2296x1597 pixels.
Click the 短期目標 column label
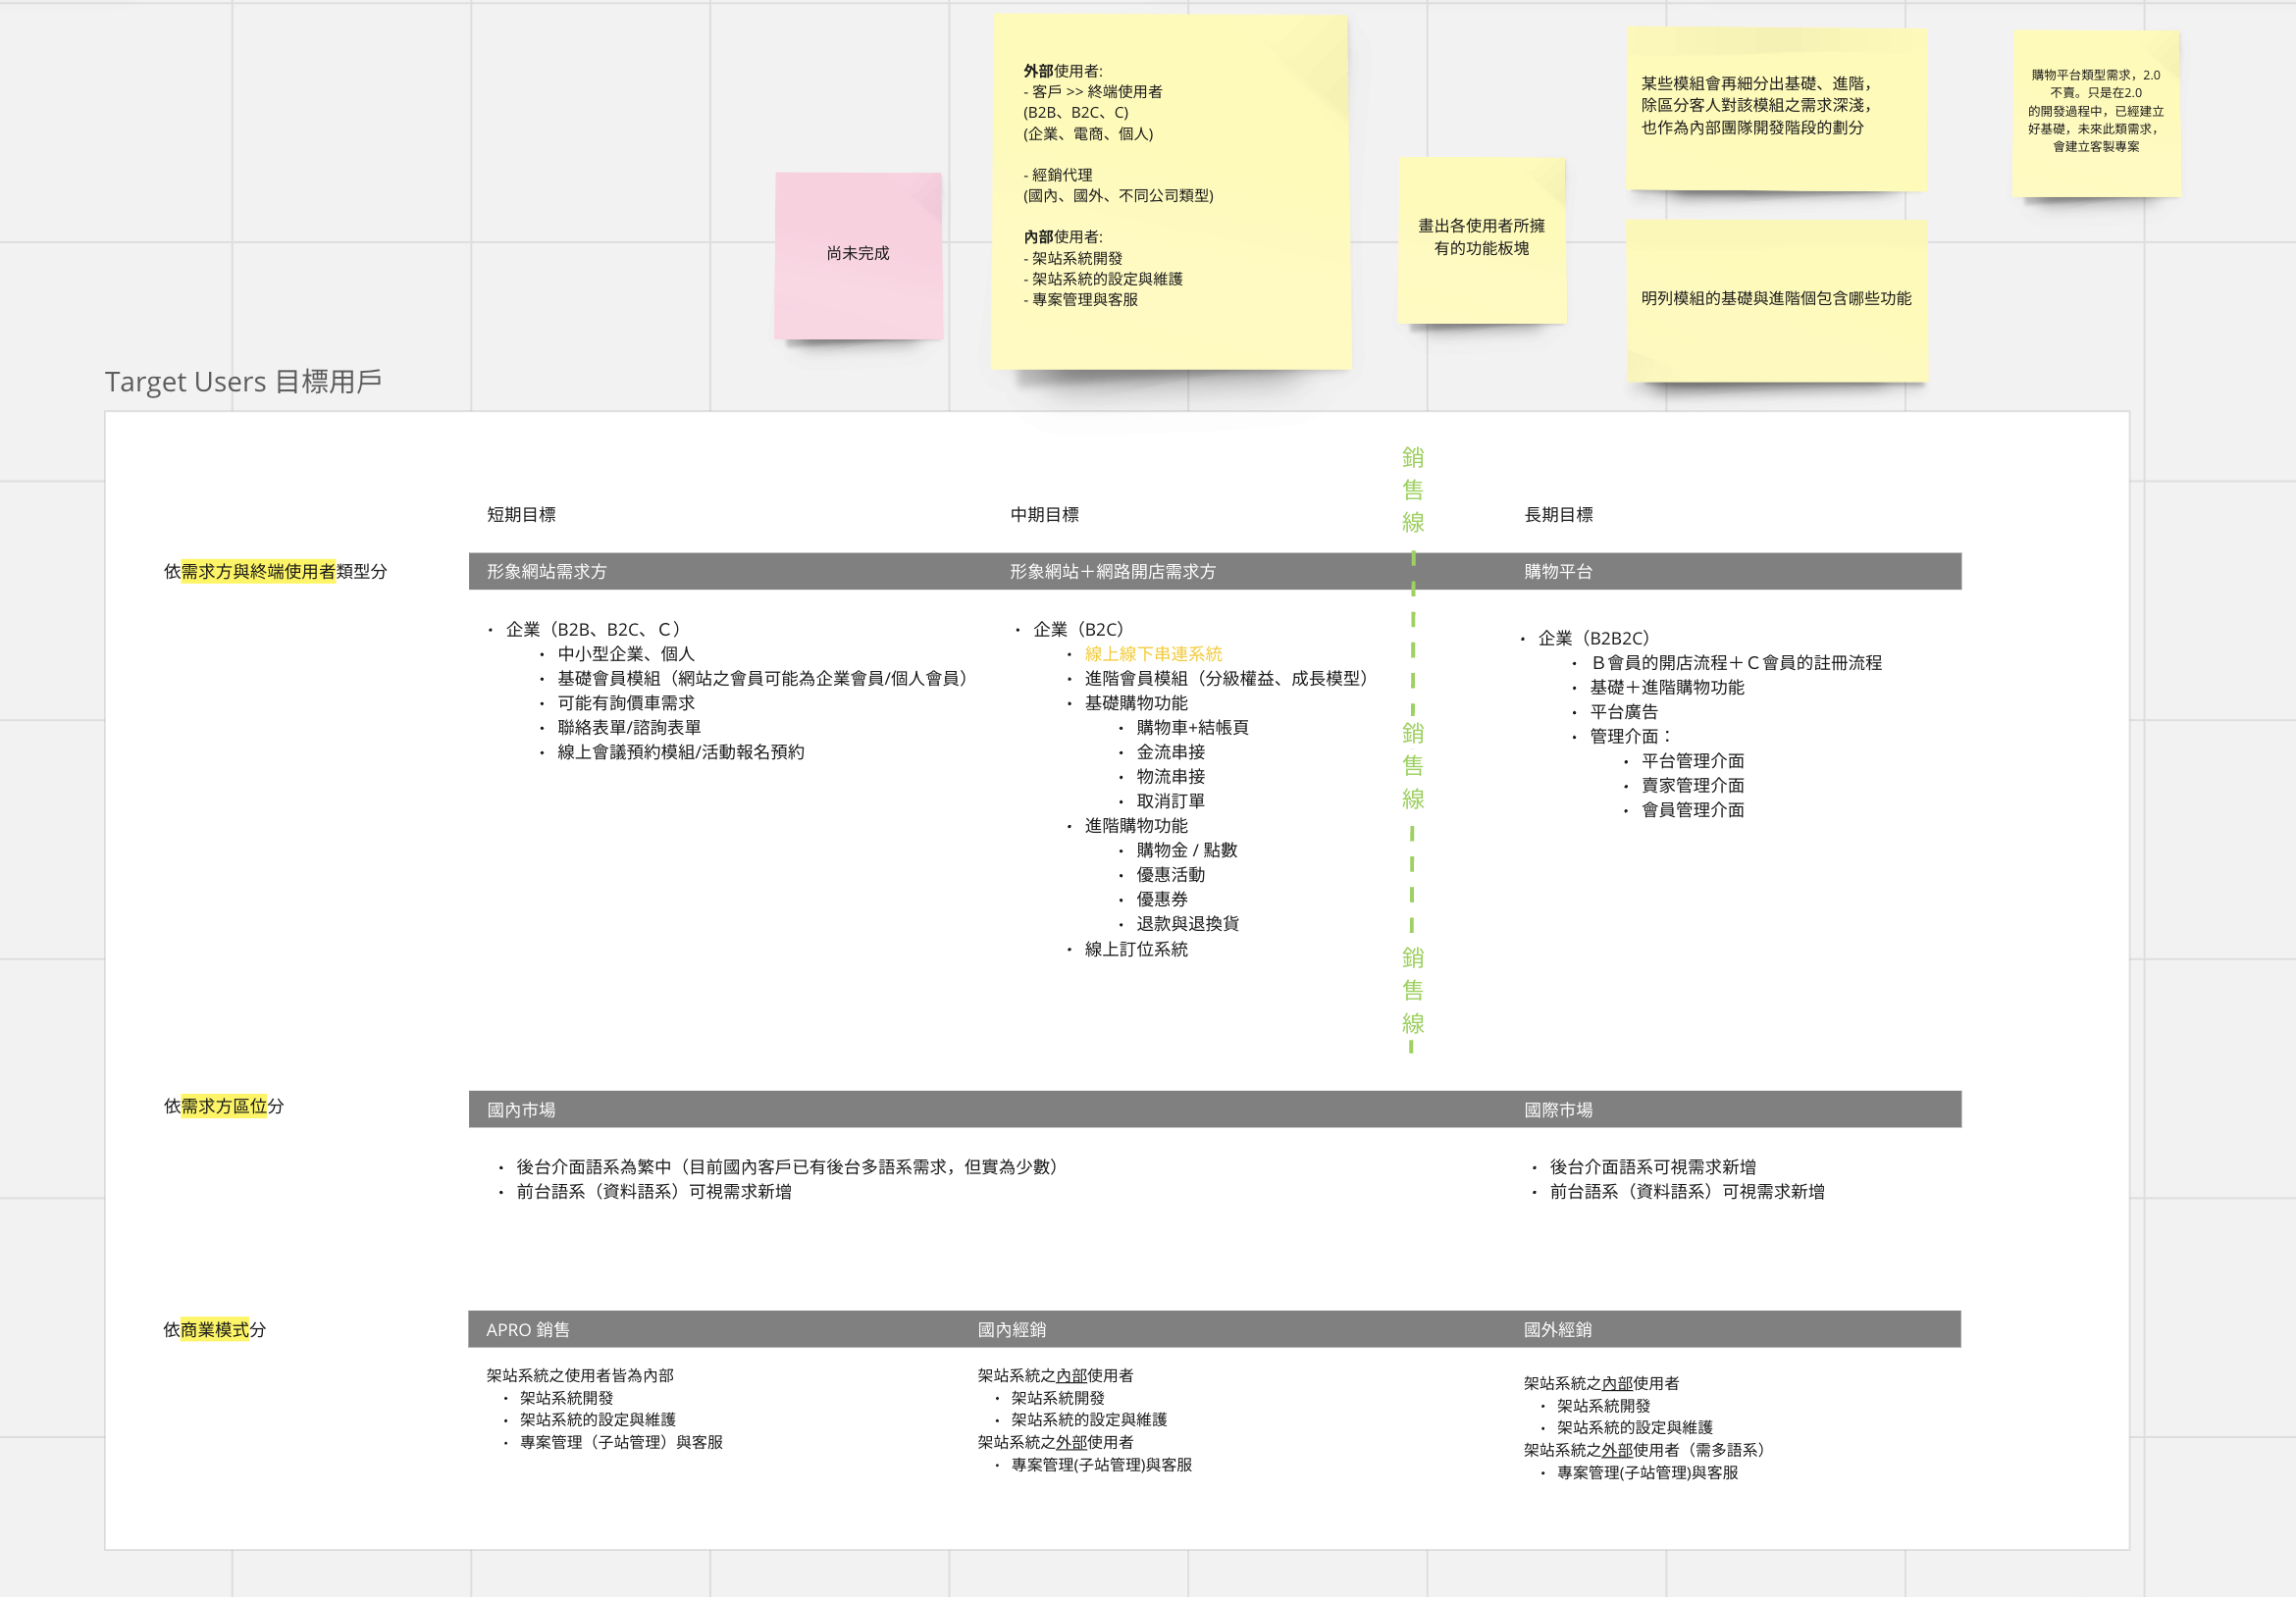[x=521, y=515]
